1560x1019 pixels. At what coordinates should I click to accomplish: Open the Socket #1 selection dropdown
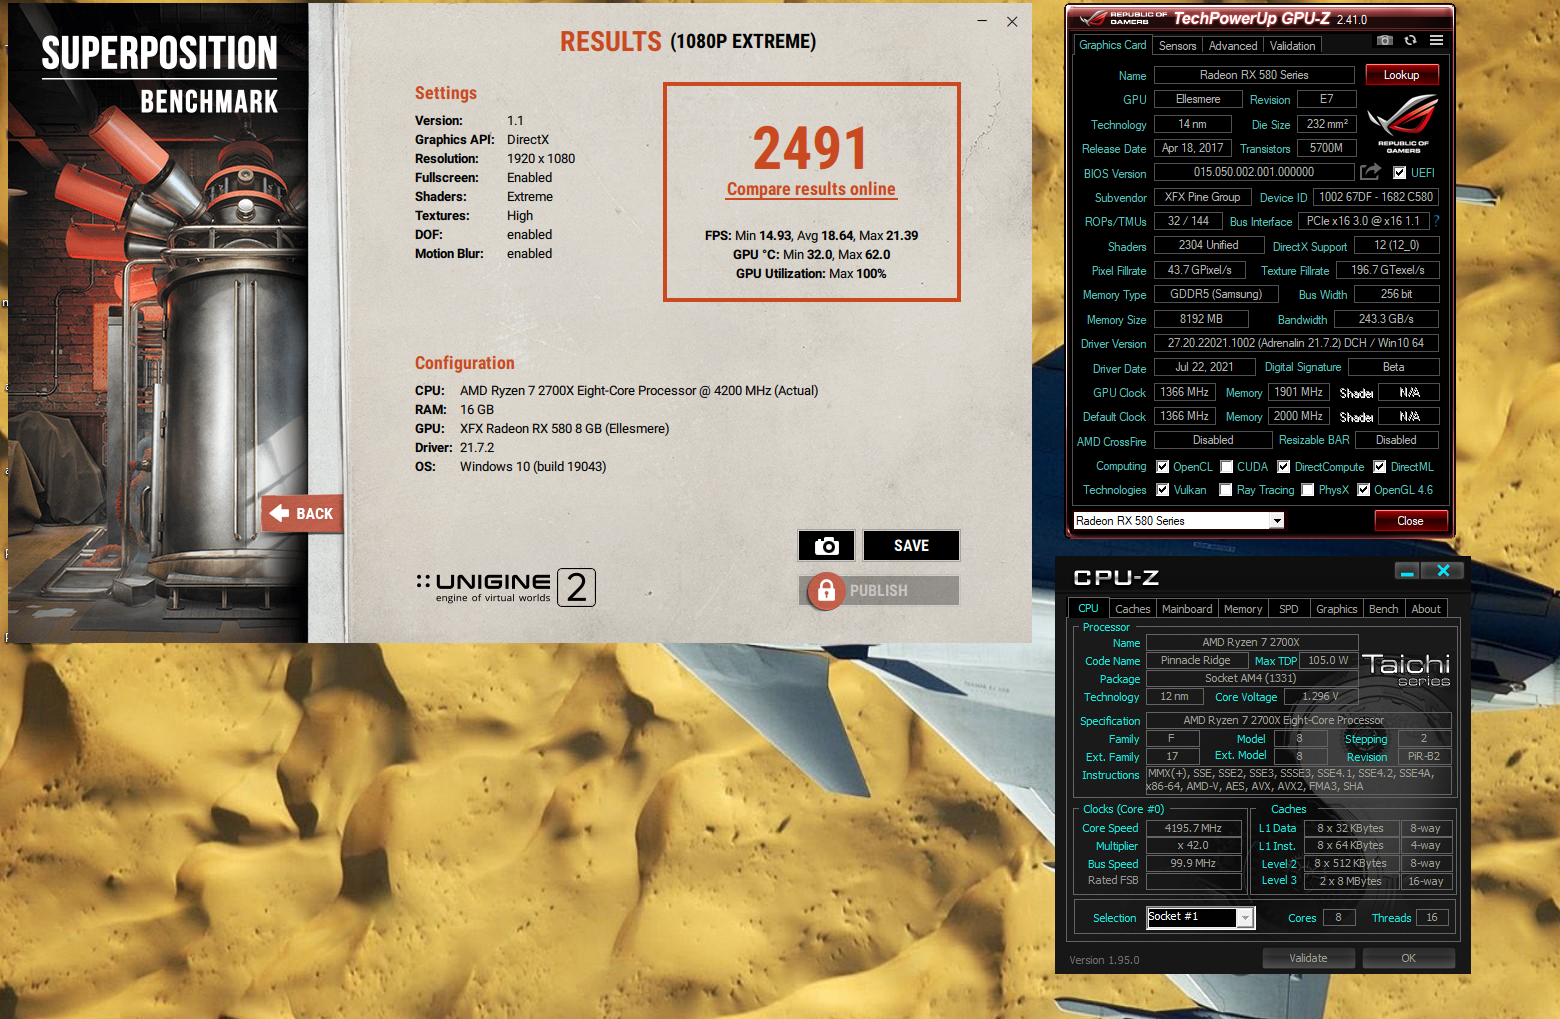pos(1245,917)
